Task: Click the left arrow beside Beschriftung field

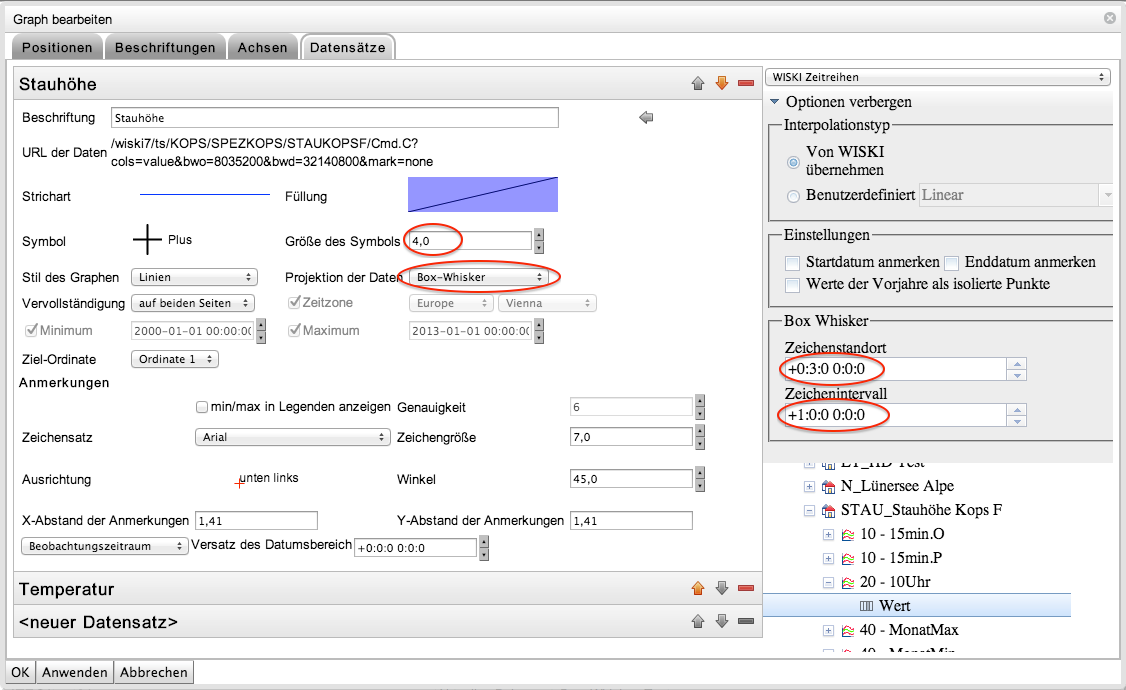Action: [x=646, y=118]
